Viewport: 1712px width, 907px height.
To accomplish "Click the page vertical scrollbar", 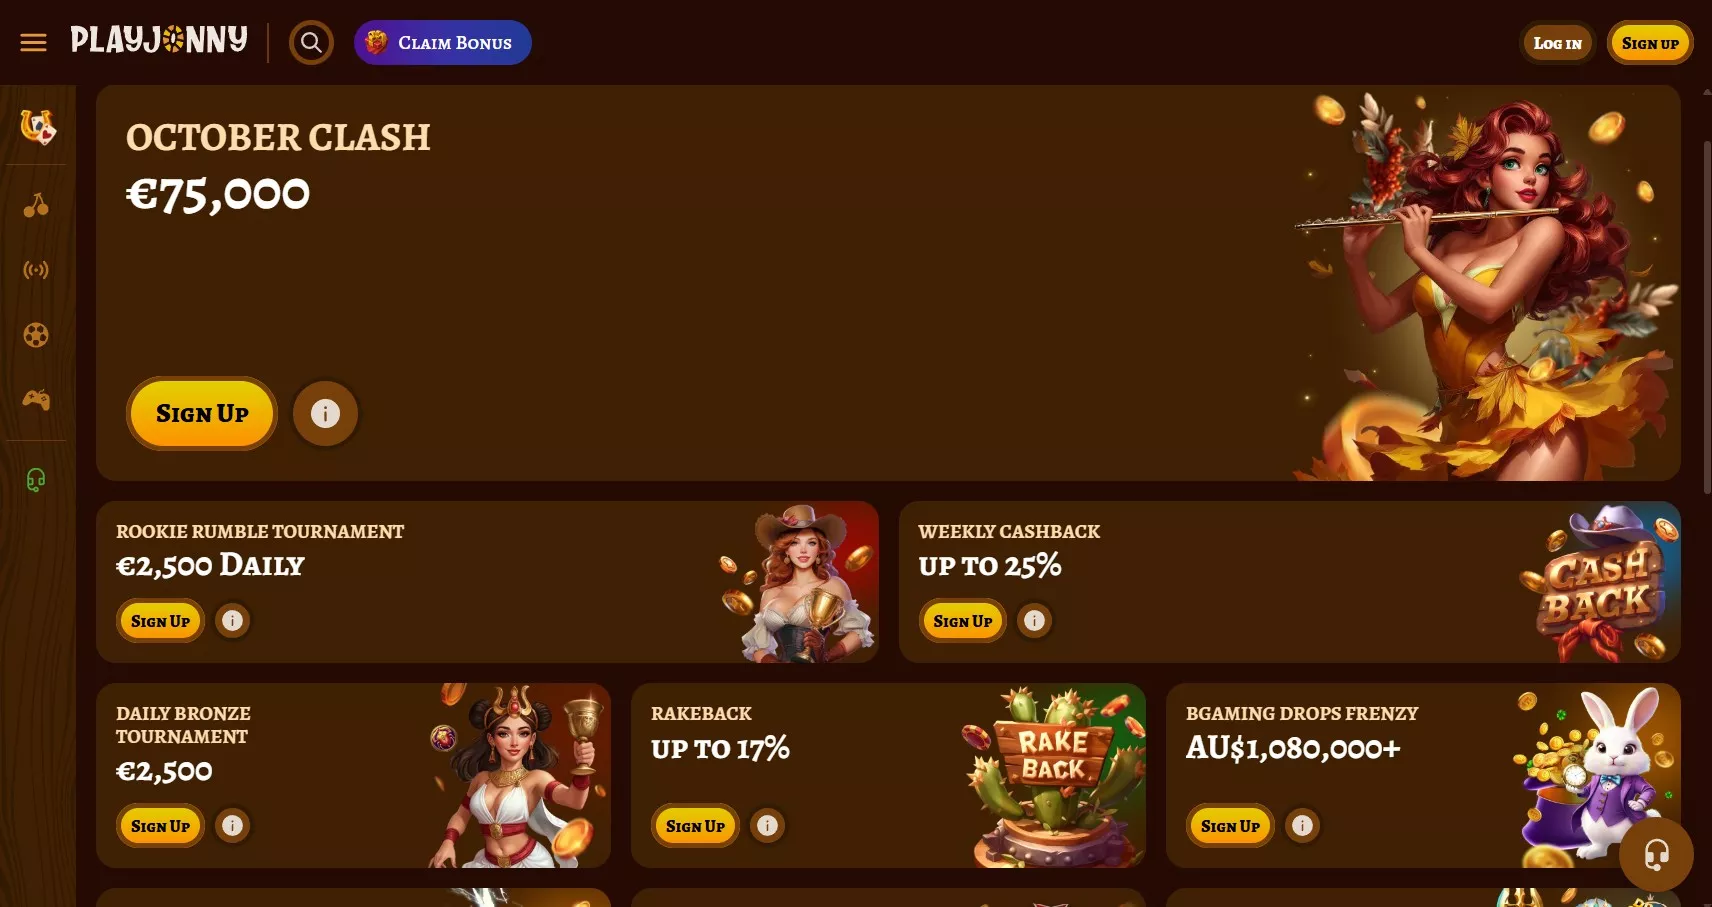I will pyautogui.click(x=1706, y=316).
